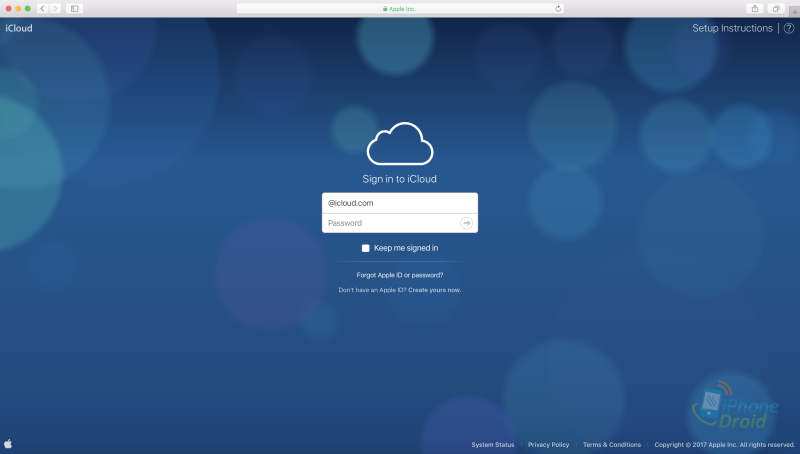This screenshot has height=454, width=800.
Task: Click the Apple logo in the footer
Action: [8, 444]
